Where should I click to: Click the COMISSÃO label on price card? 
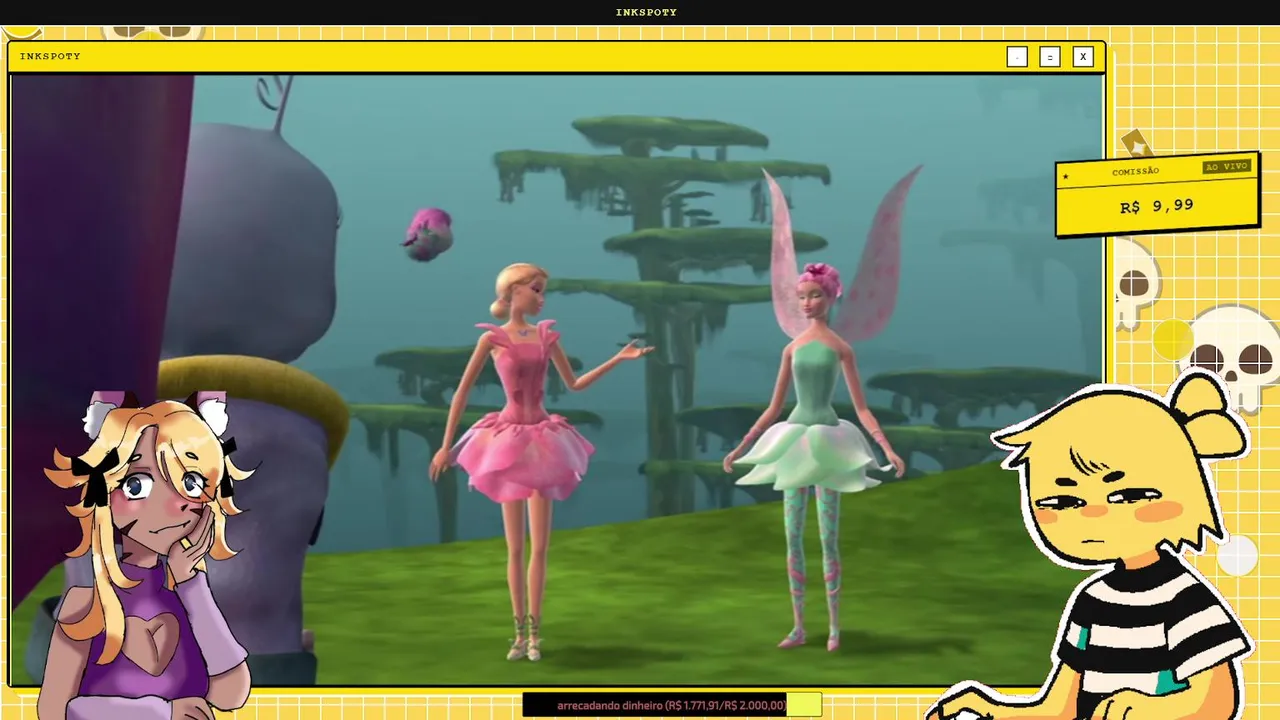pos(1135,171)
